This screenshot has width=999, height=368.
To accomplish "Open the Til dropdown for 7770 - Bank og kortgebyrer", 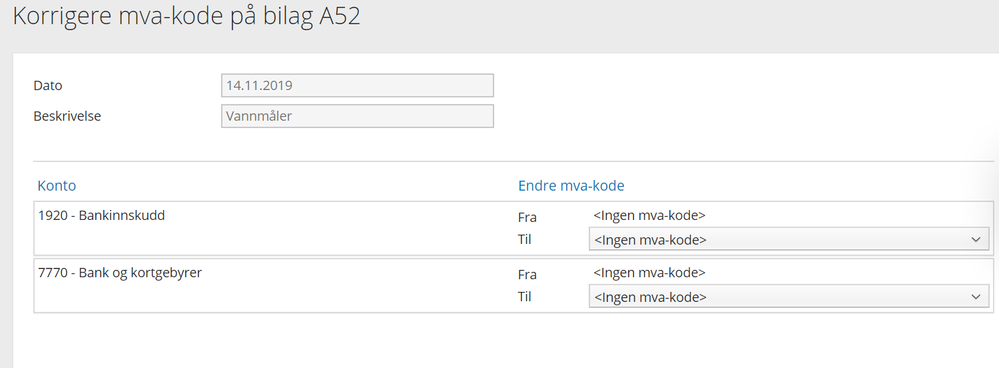I will pyautogui.click(x=789, y=297).
